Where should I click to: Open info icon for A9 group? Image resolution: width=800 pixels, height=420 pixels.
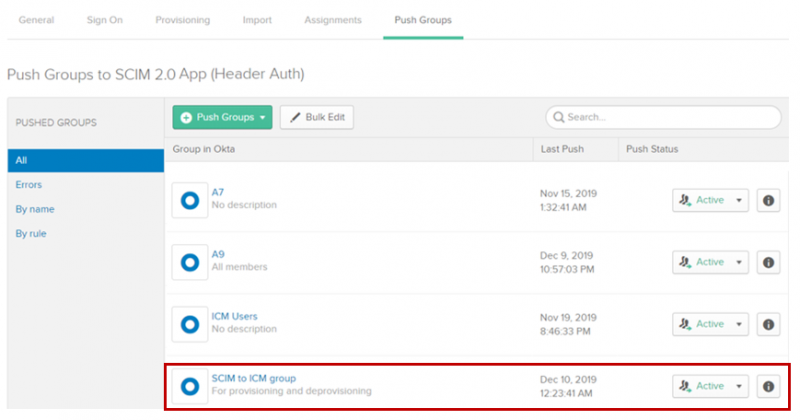coord(768,262)
